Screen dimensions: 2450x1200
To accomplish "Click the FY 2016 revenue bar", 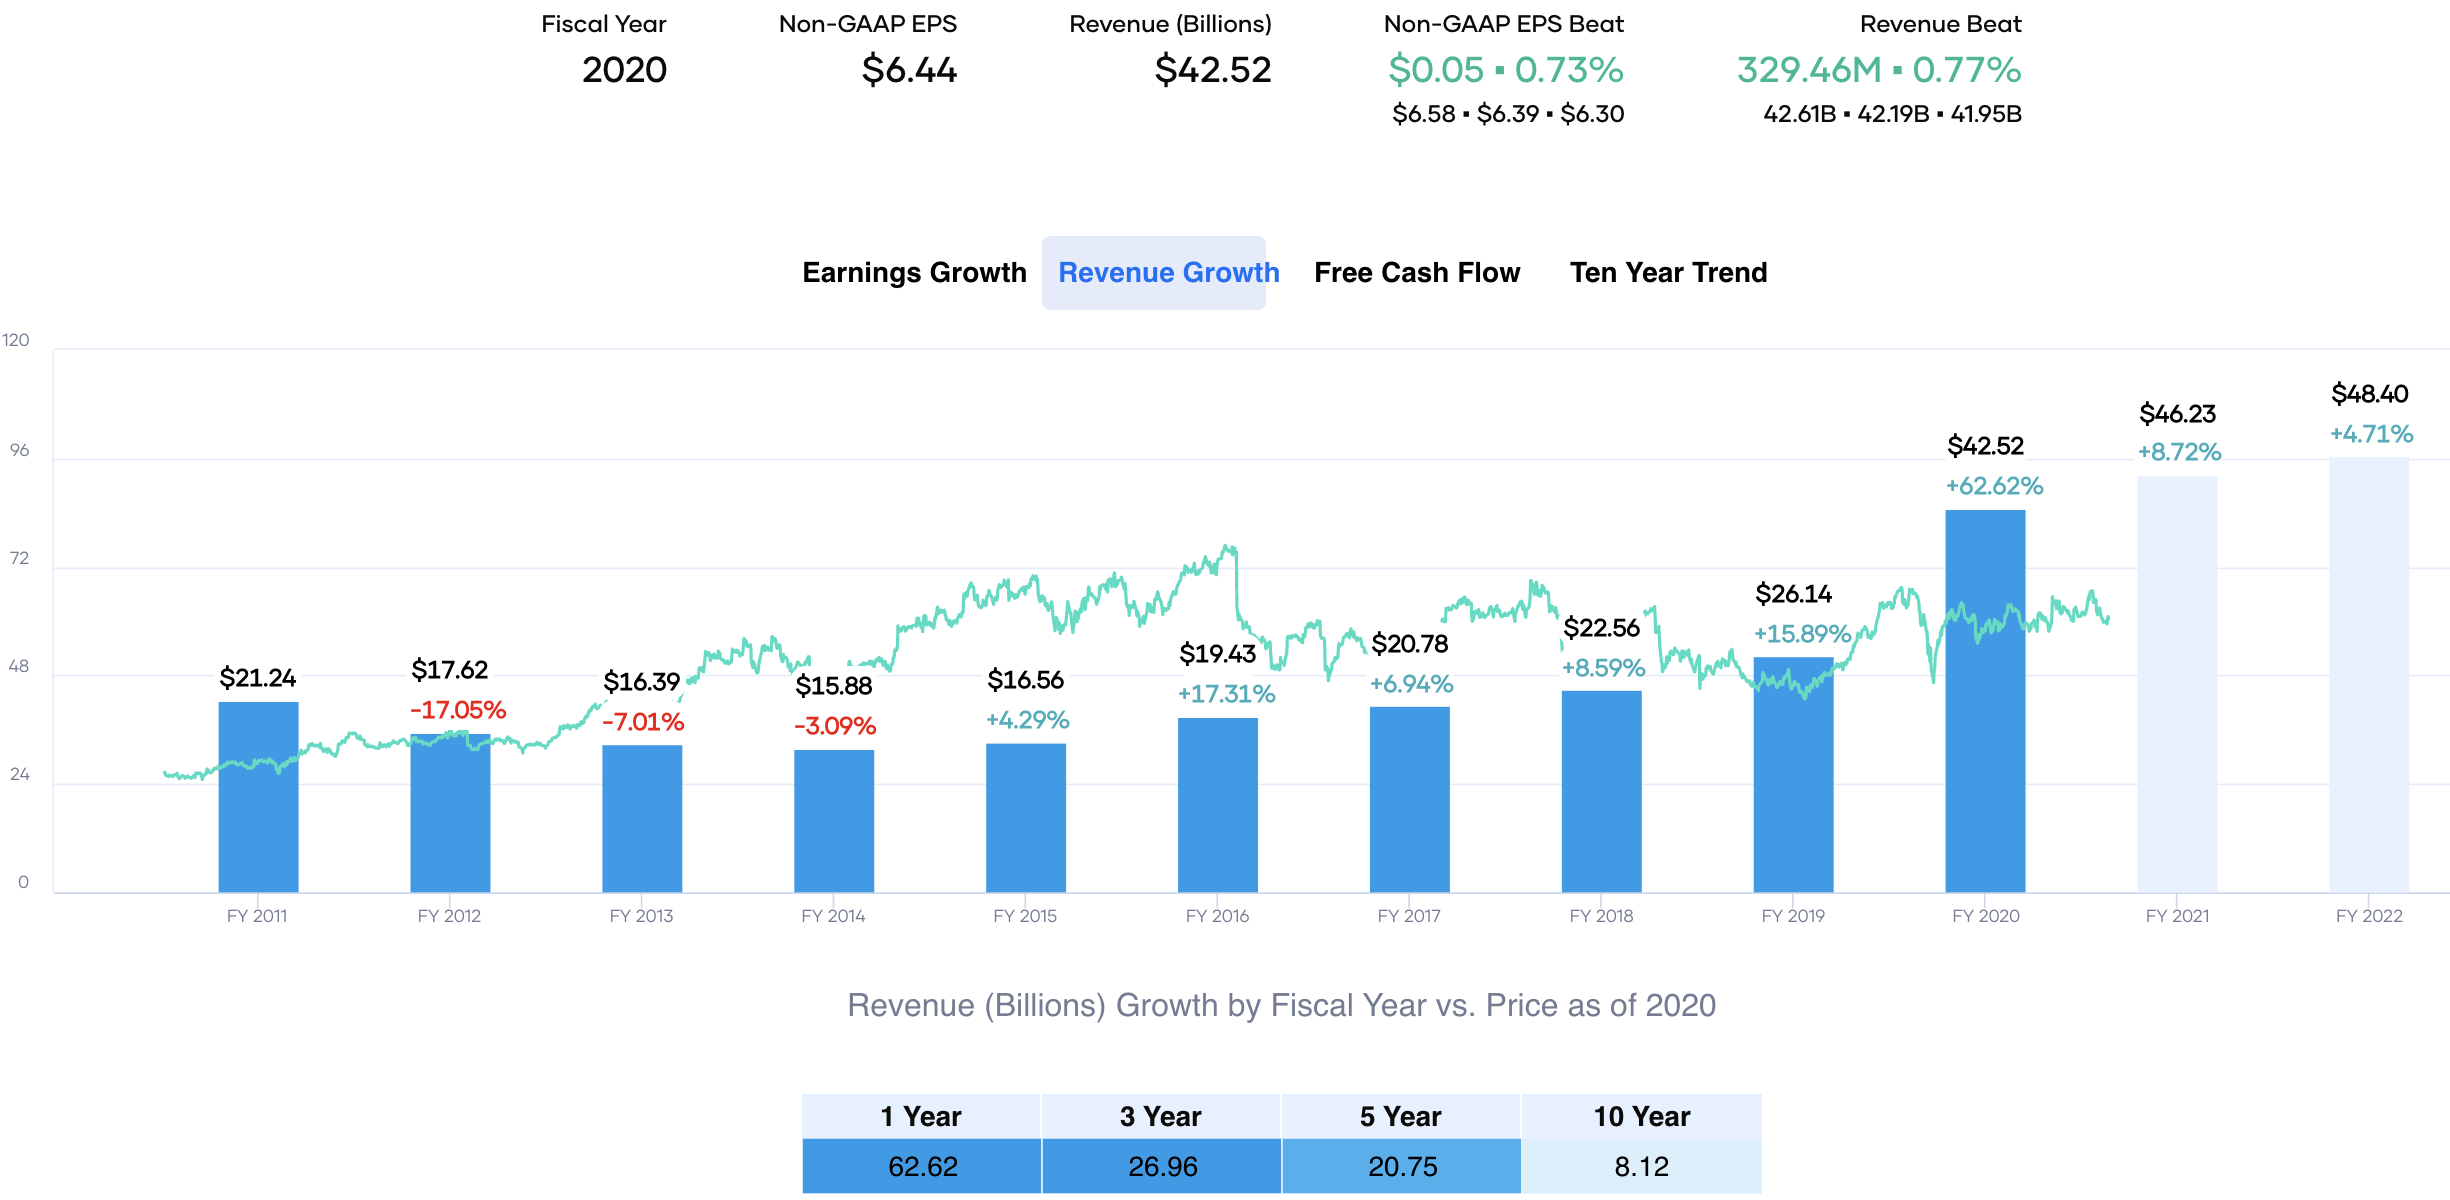I will point(1218,805).
